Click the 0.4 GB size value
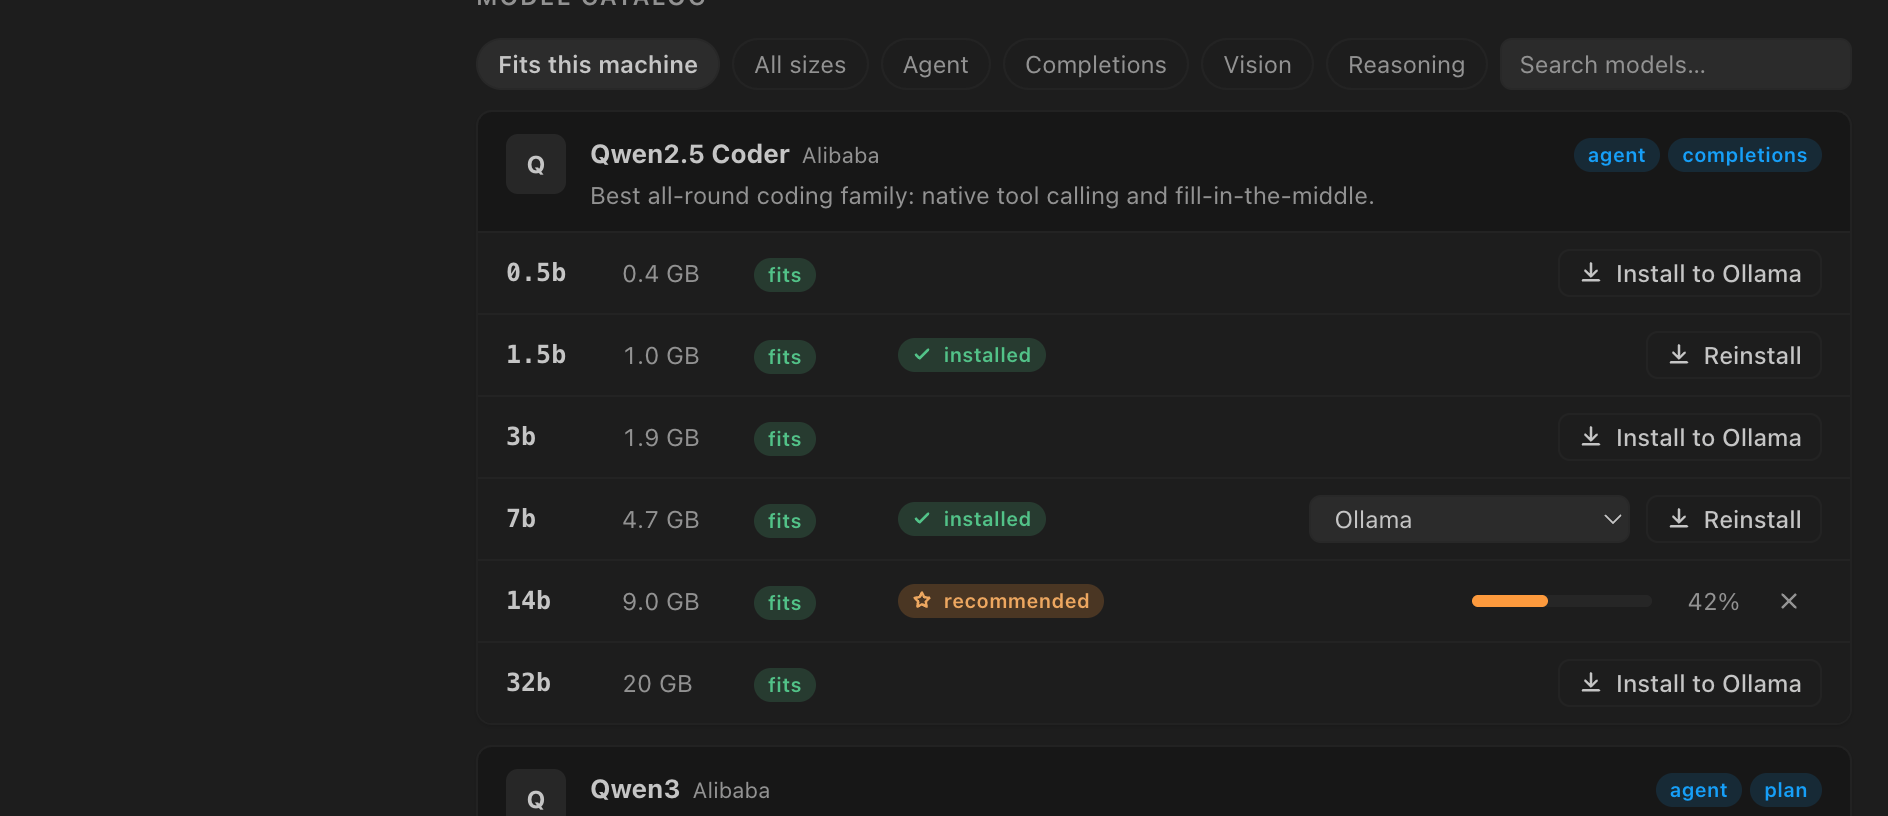Viewport: 1888px width, 816px height. click(661, 274)
